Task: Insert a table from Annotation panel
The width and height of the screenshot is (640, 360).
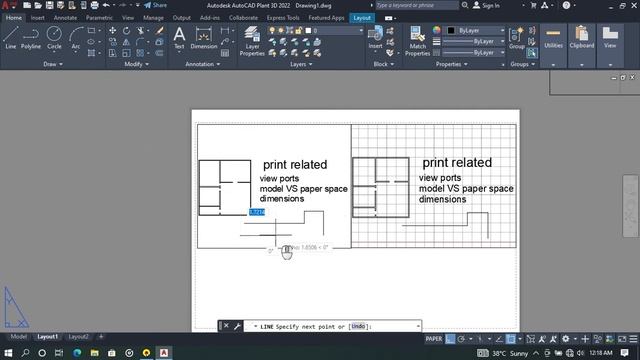Action: coord(225,53)
